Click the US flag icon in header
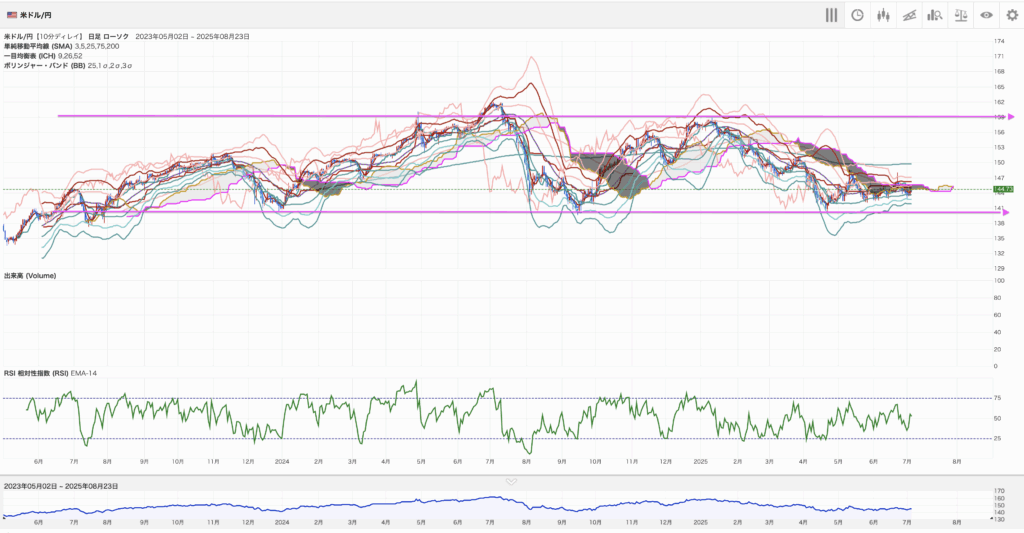Viewport: 1024px width, 533px height. [x=11, y=16]
